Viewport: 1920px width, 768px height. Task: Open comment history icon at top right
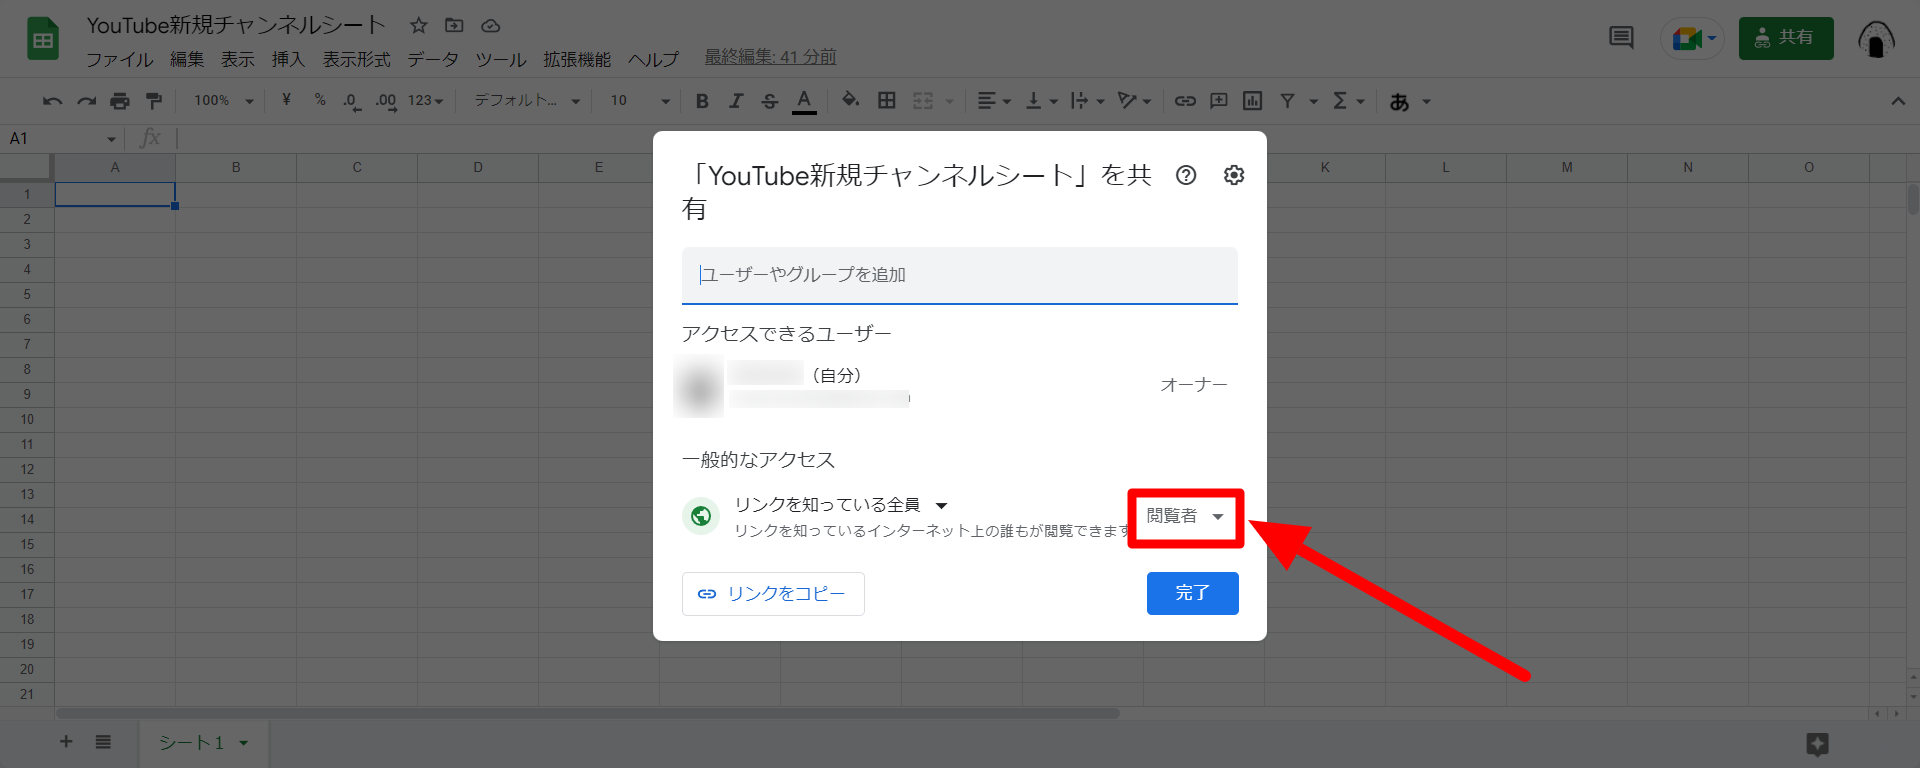(x=1621, y=38)
